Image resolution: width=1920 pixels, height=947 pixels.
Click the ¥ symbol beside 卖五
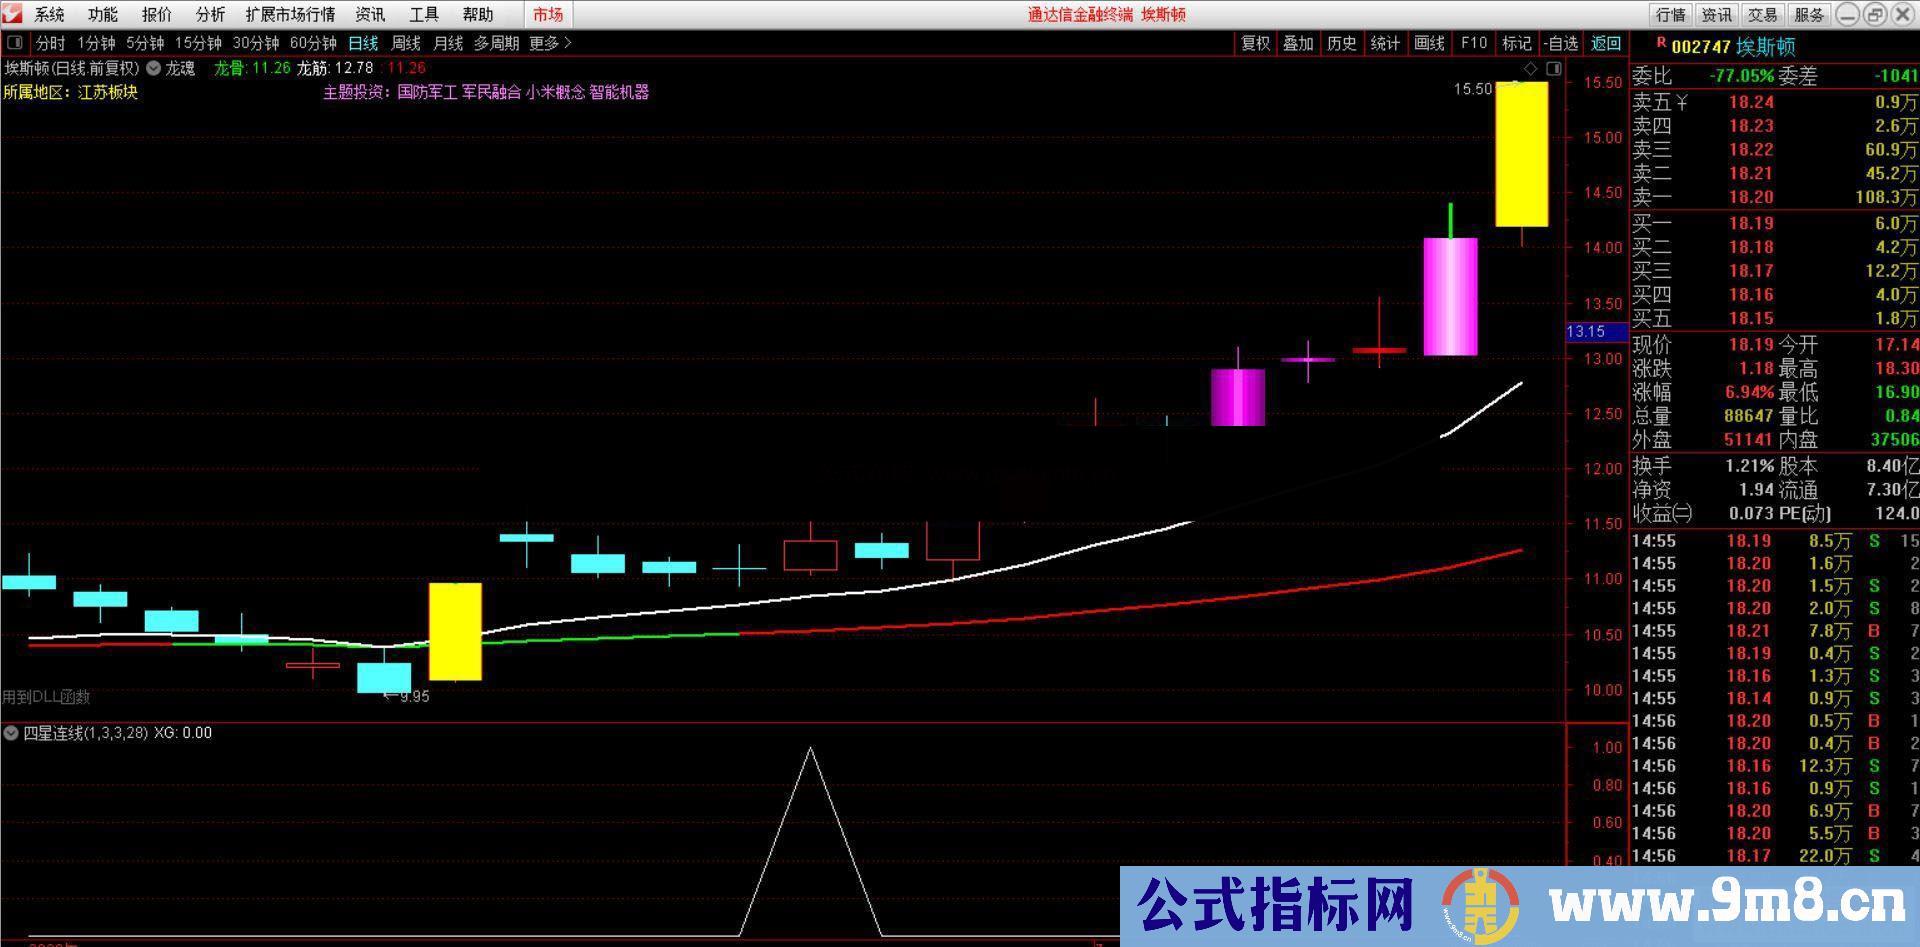tap(1683, 102)
